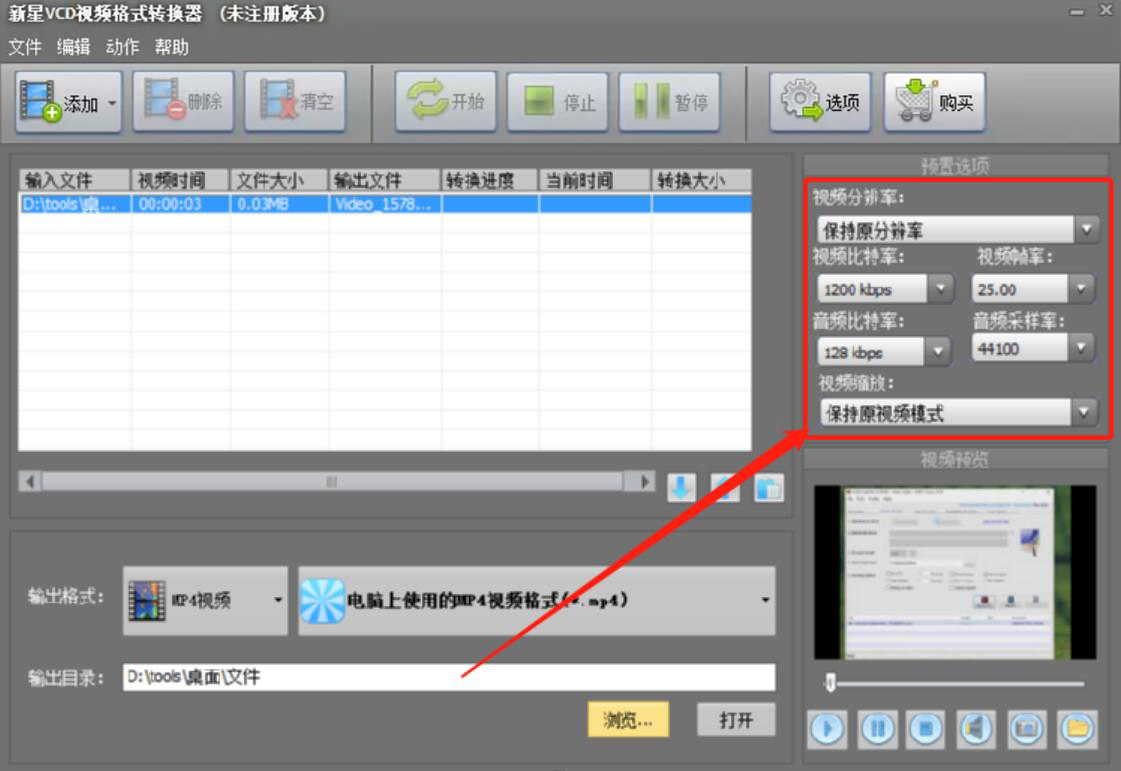Click the 文件大小 column header
Image resolution: width=1121 pixels, height=771 pixels.
pos(280,180)
